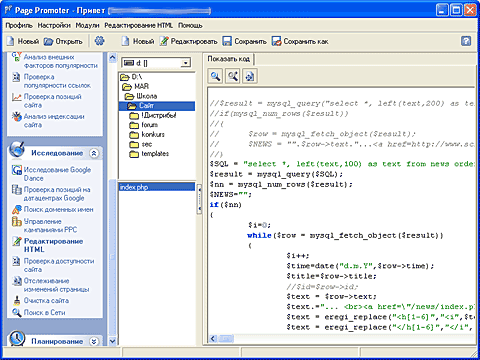Click sidebar scrollbar down arrow
The width and height of the screenshot is (480, 360).
click(113, 341)
